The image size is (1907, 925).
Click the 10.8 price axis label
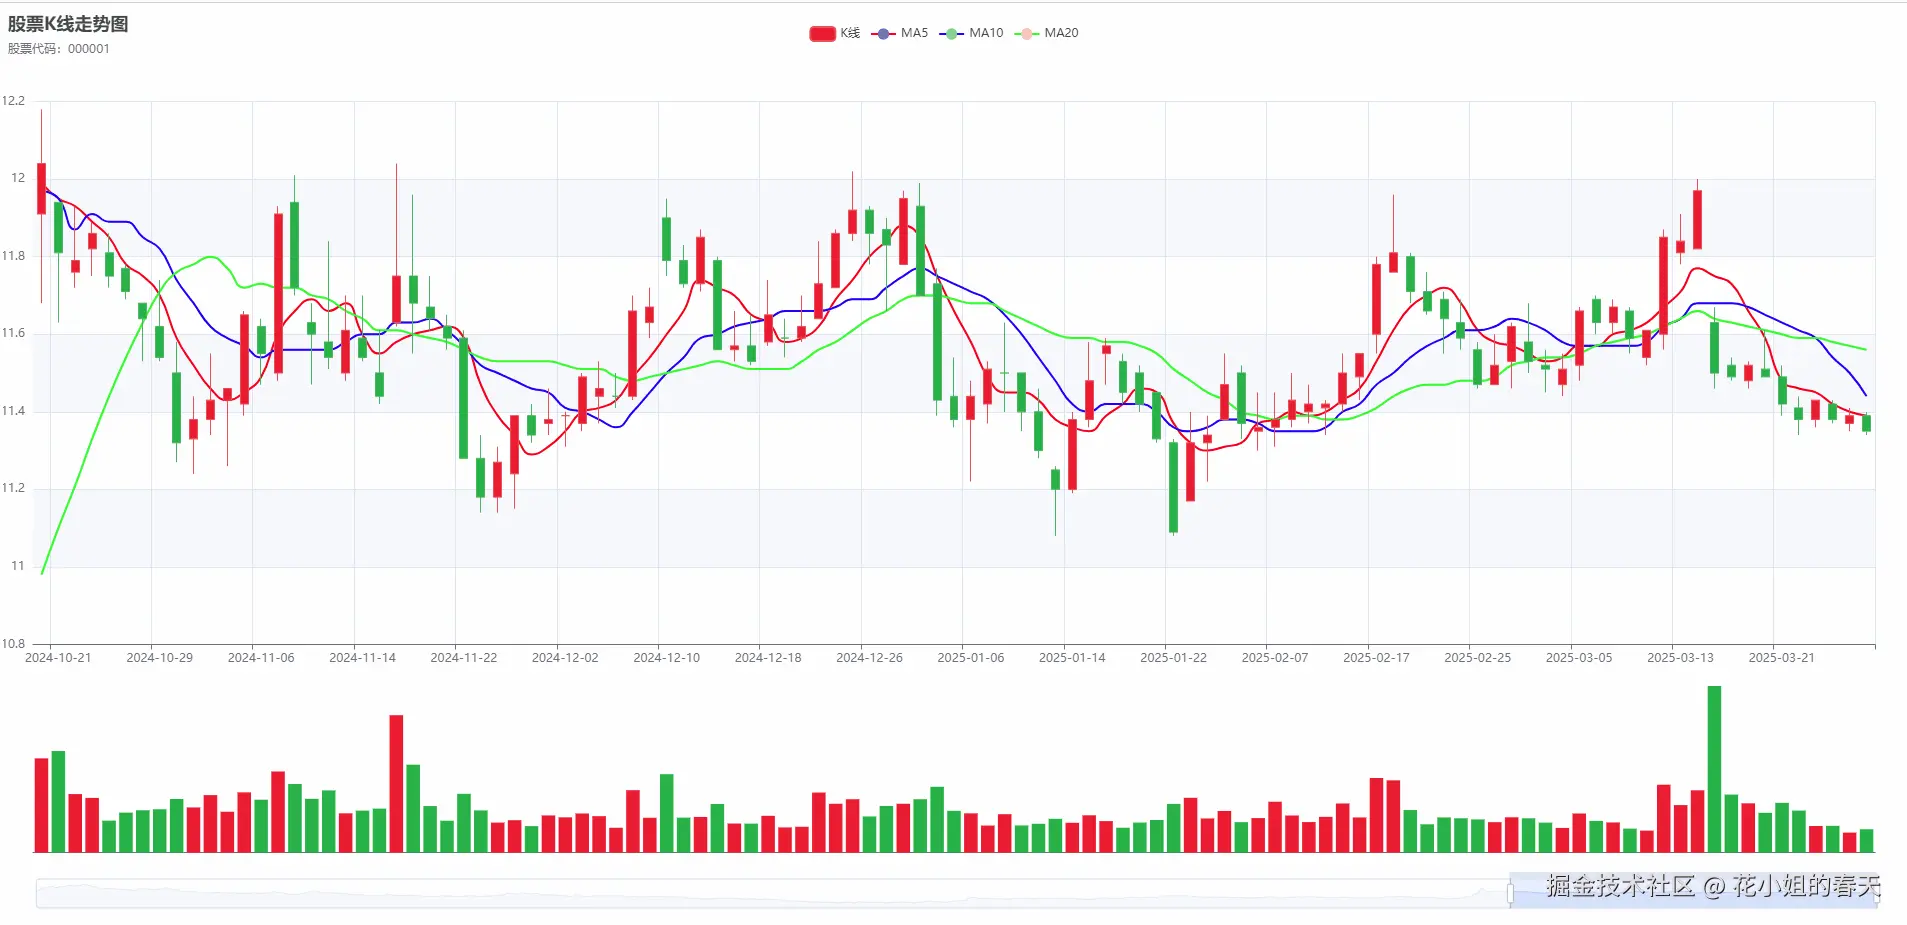click(13, 644)
